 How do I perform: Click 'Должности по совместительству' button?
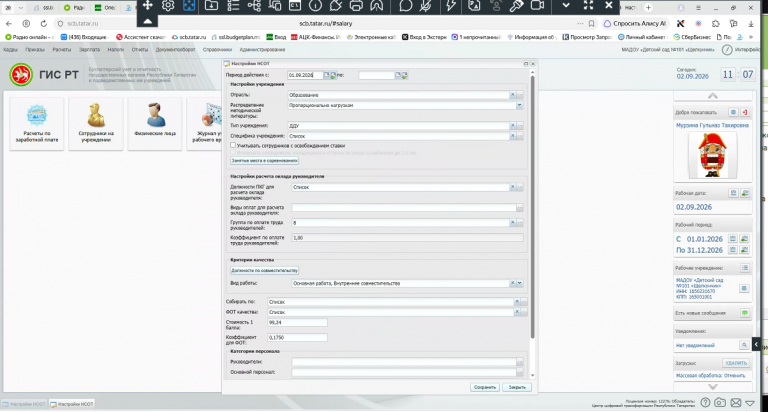[x=264, y=270]
